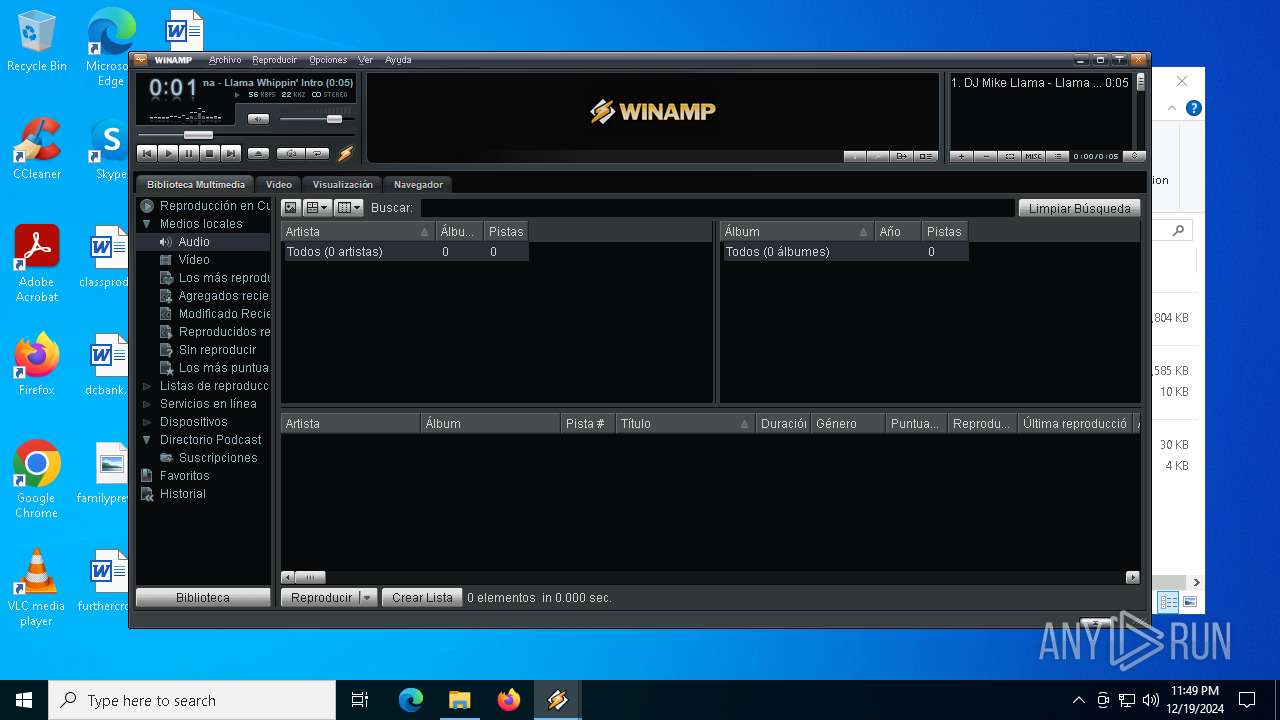The width and height of the screenshot is (1280, 720).
Task: Expand the Listas de reproducción node
Action: click(x=147, y=386)
